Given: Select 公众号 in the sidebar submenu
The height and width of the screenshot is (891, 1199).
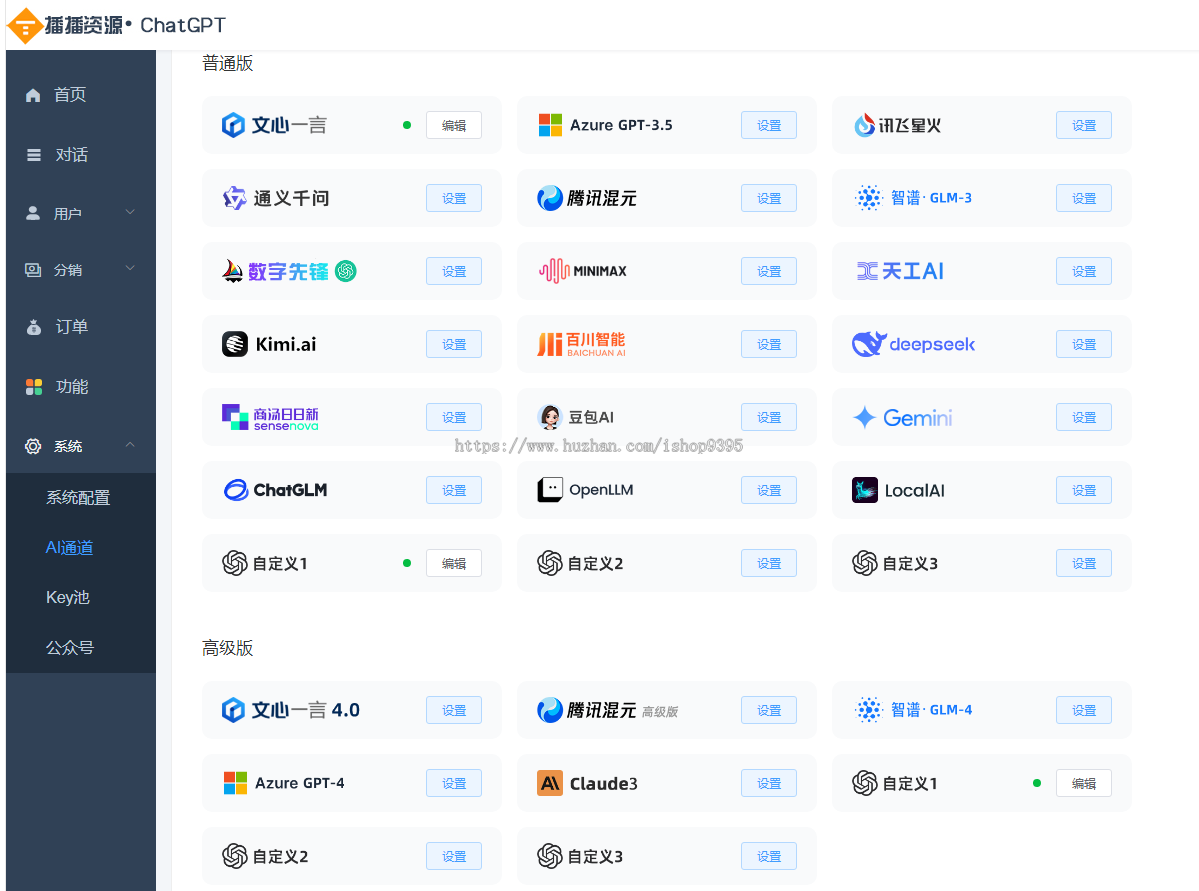Looking at the screenshot, I should [x=70, y=648].
